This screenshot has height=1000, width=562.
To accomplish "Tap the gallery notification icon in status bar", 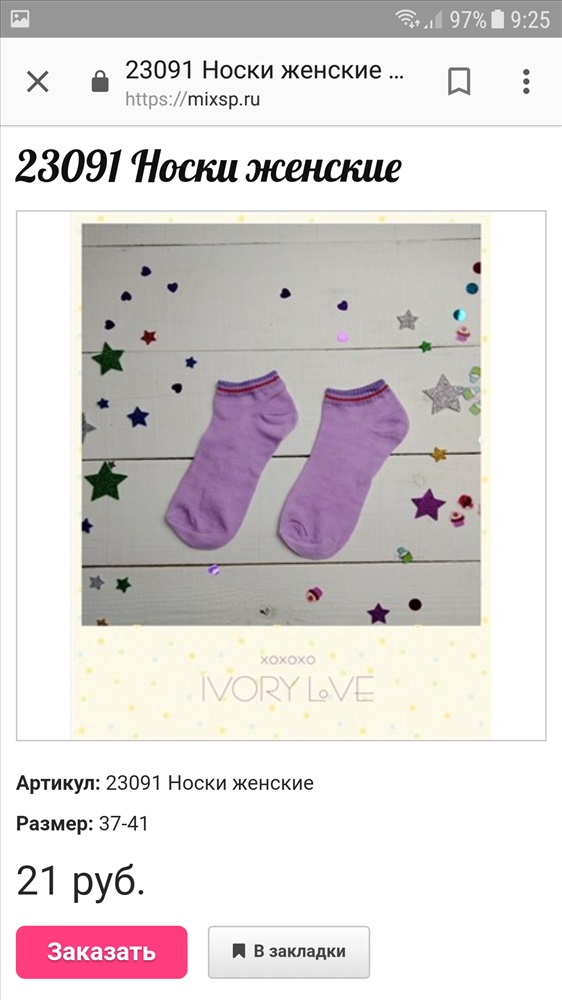I will (x=20, y=18).
